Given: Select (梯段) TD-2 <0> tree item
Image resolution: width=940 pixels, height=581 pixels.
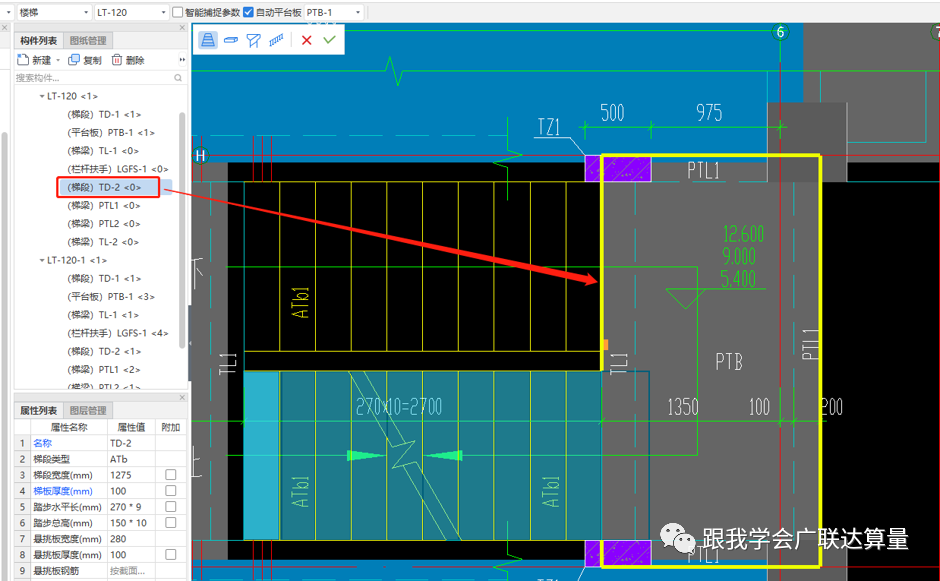Looking at the screenshot, I should pyautogui.click(x=104, y=187).
